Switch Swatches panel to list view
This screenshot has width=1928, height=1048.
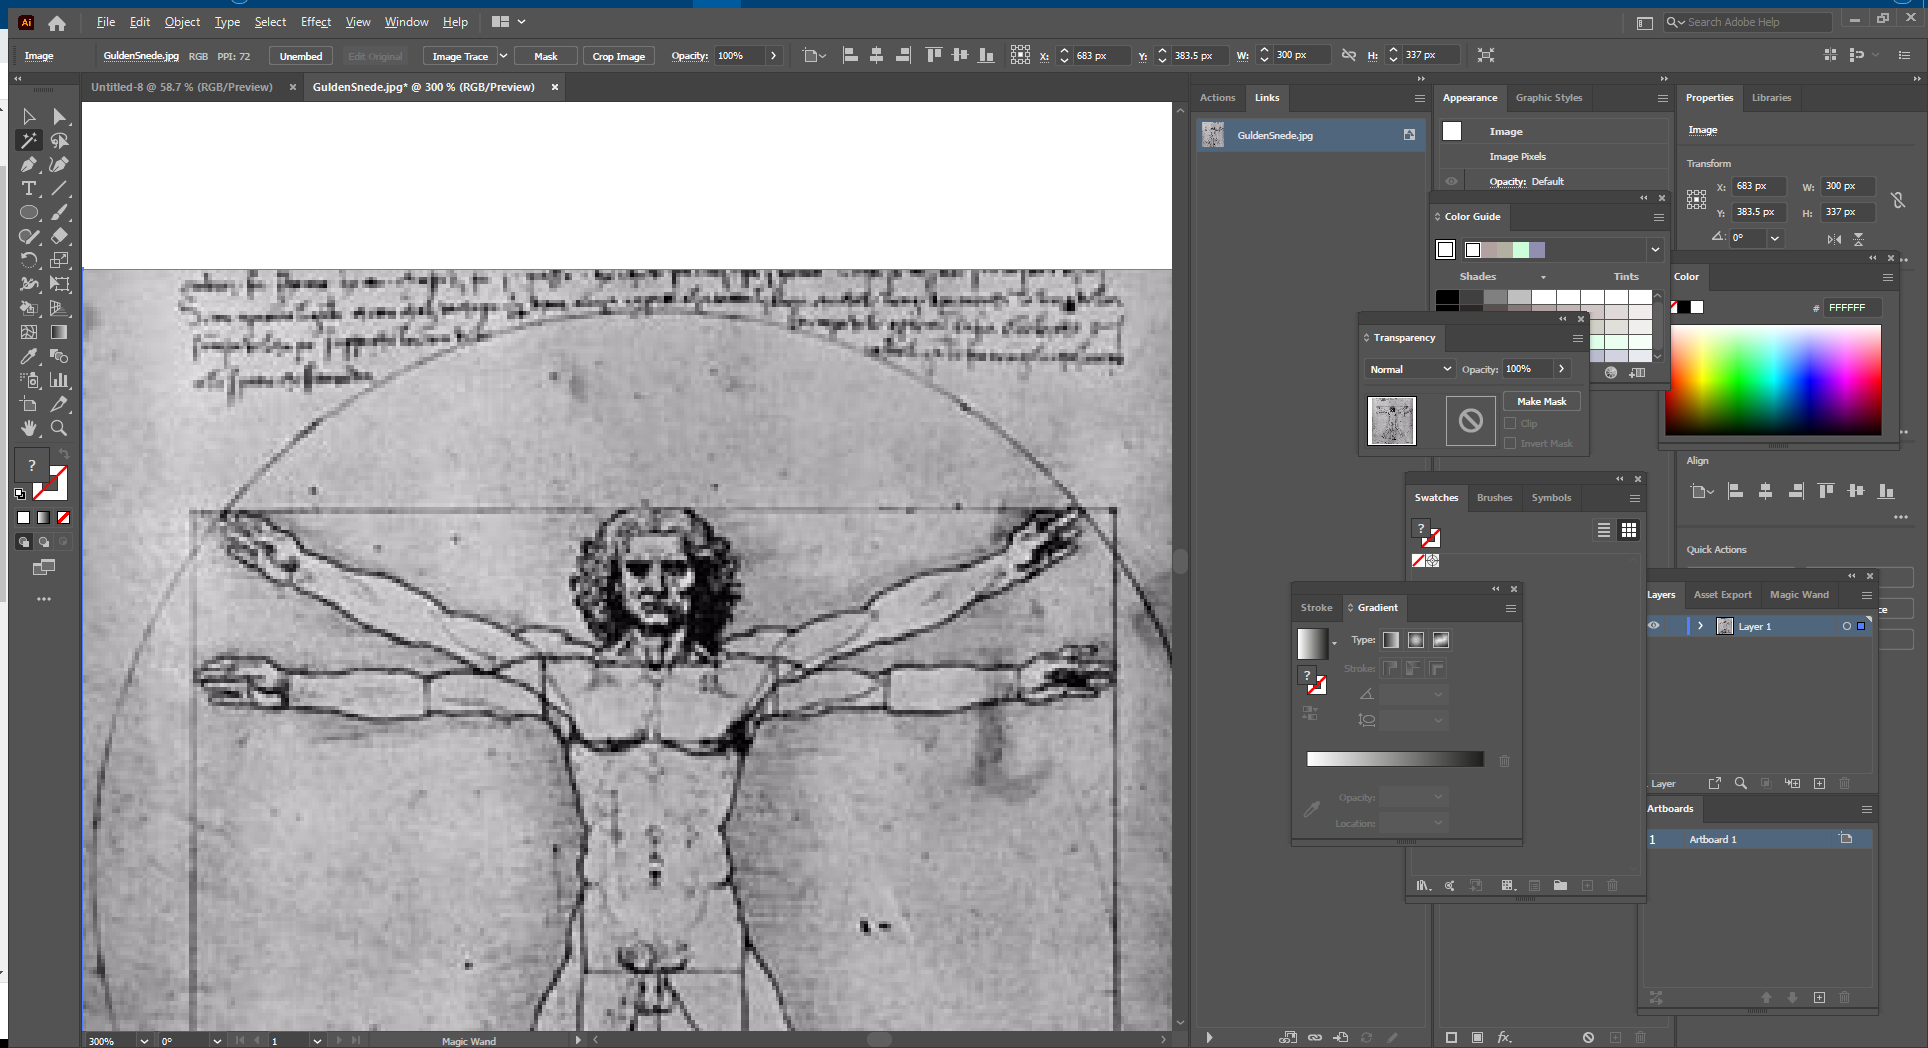click(x=1604, y=530)
